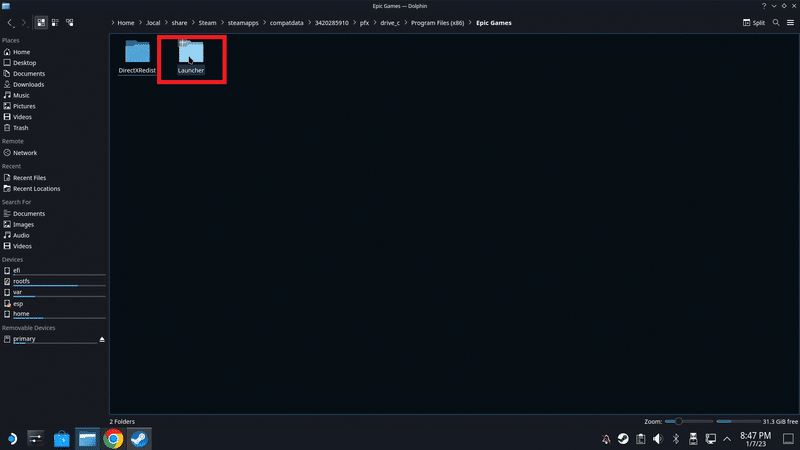
Task: Navigate to pfx in breadcrumb
Action: [x=364, y=22]
